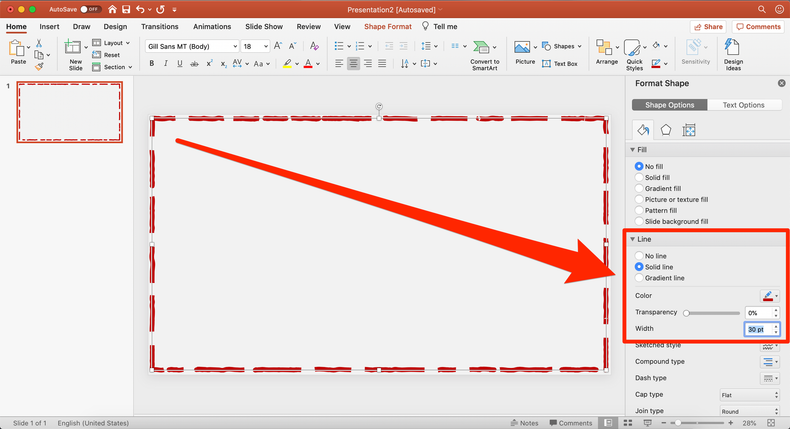
Task: Center align the text
Action: tap(353, 64)
